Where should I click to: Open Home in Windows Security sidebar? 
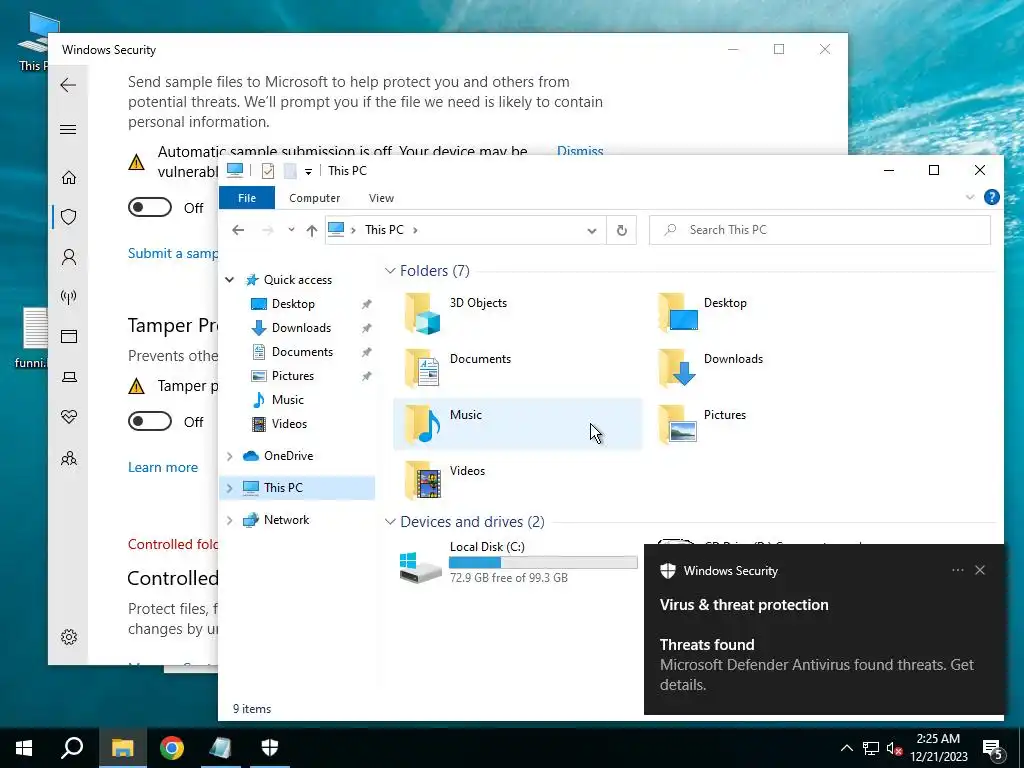coord(69,178)
